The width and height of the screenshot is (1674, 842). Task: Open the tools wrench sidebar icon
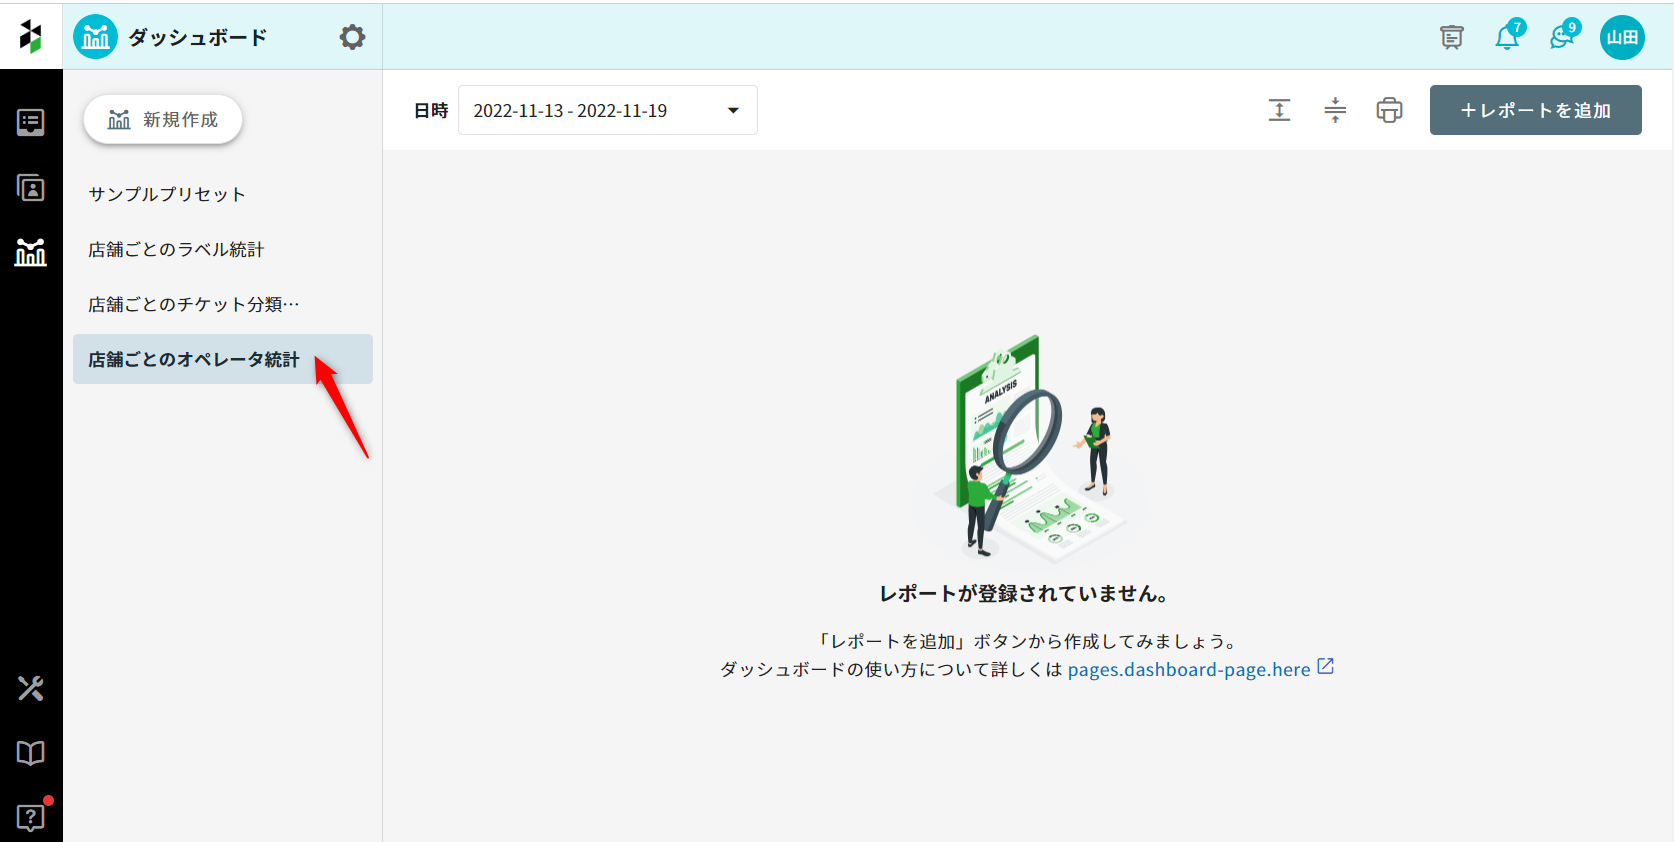click(x=31, y=688)
